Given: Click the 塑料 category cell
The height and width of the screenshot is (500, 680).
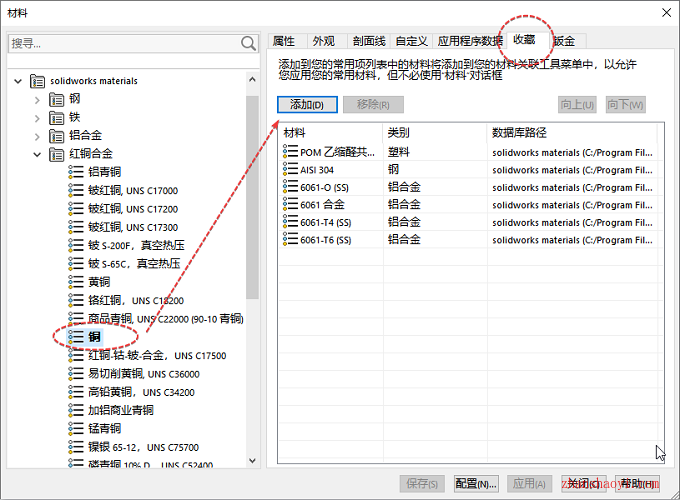Looking at the screenshot, I should click(x=399, y=152).
